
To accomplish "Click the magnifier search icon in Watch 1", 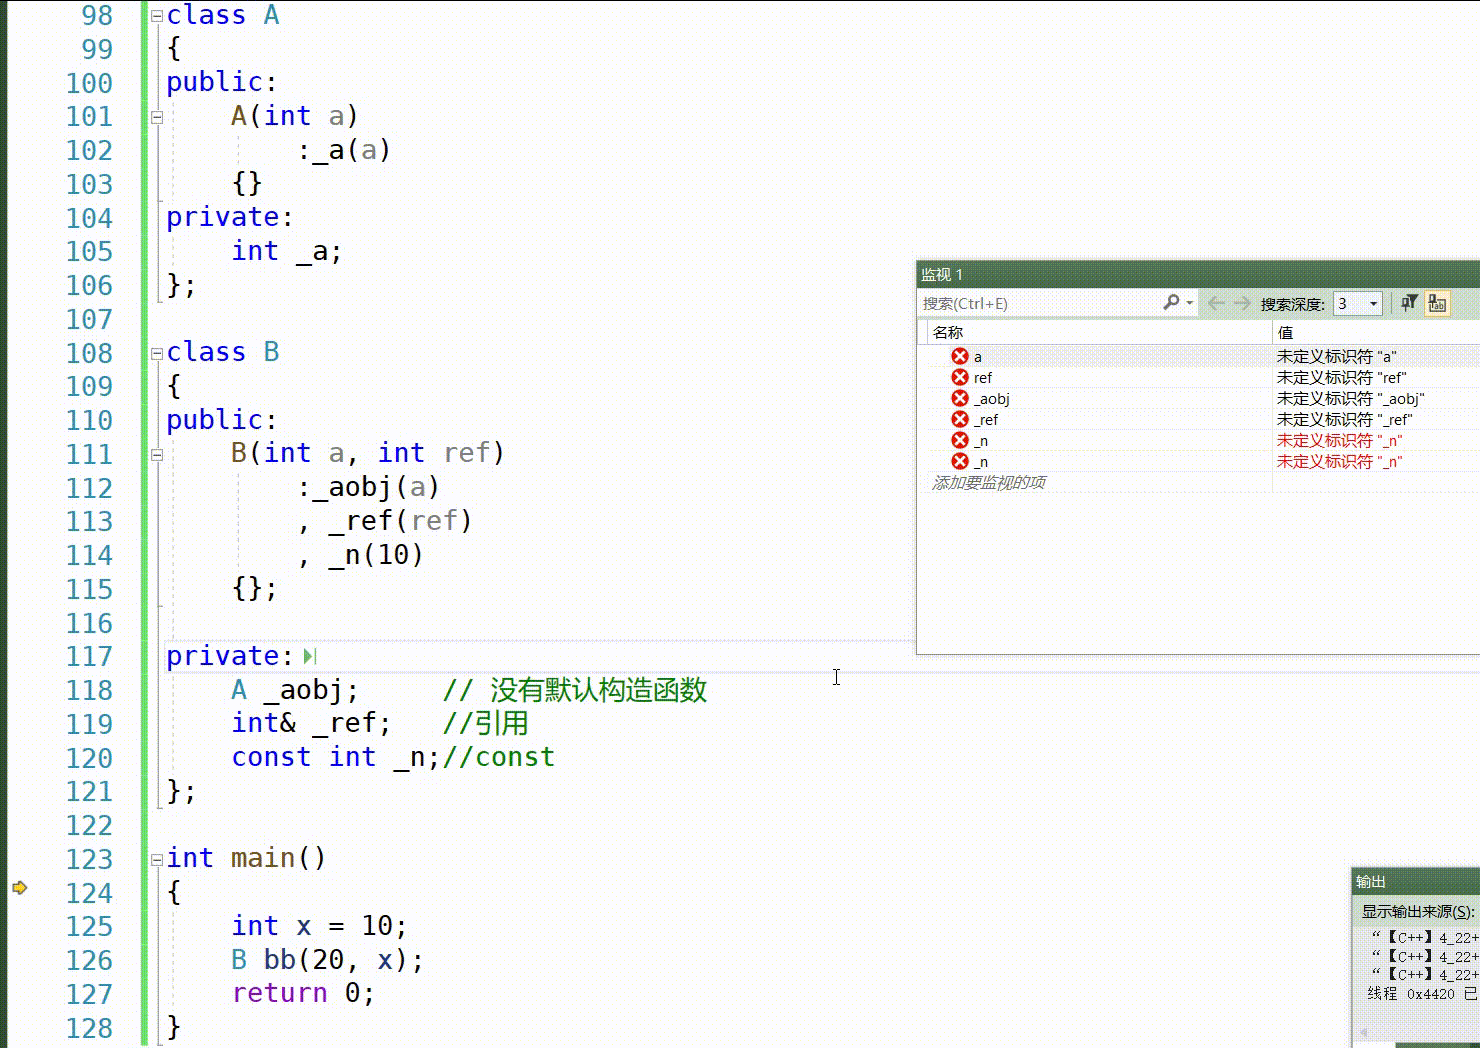I will coord(1171,302).
